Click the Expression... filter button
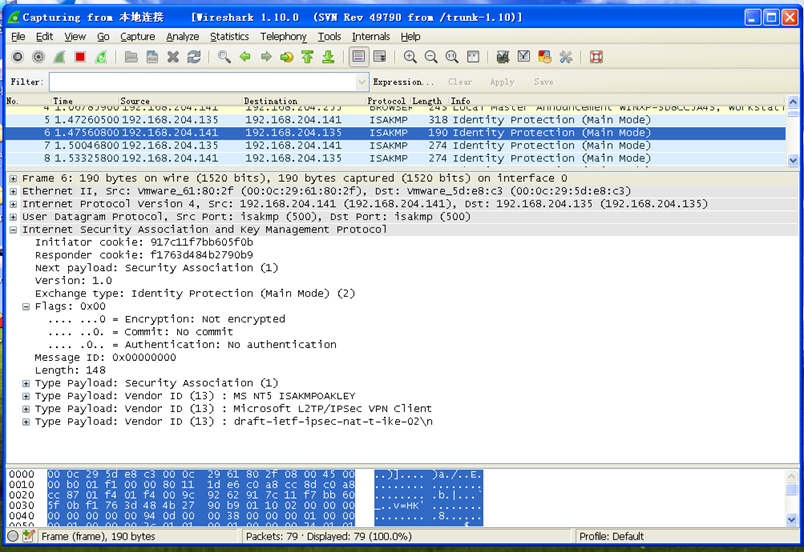804x552 pixels. [x=403, y=82]
